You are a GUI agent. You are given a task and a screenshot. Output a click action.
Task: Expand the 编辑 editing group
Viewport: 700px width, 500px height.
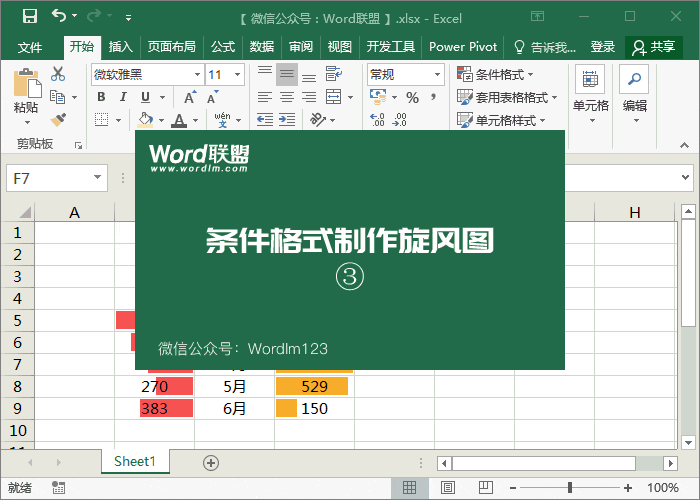(x=634, y=95)
